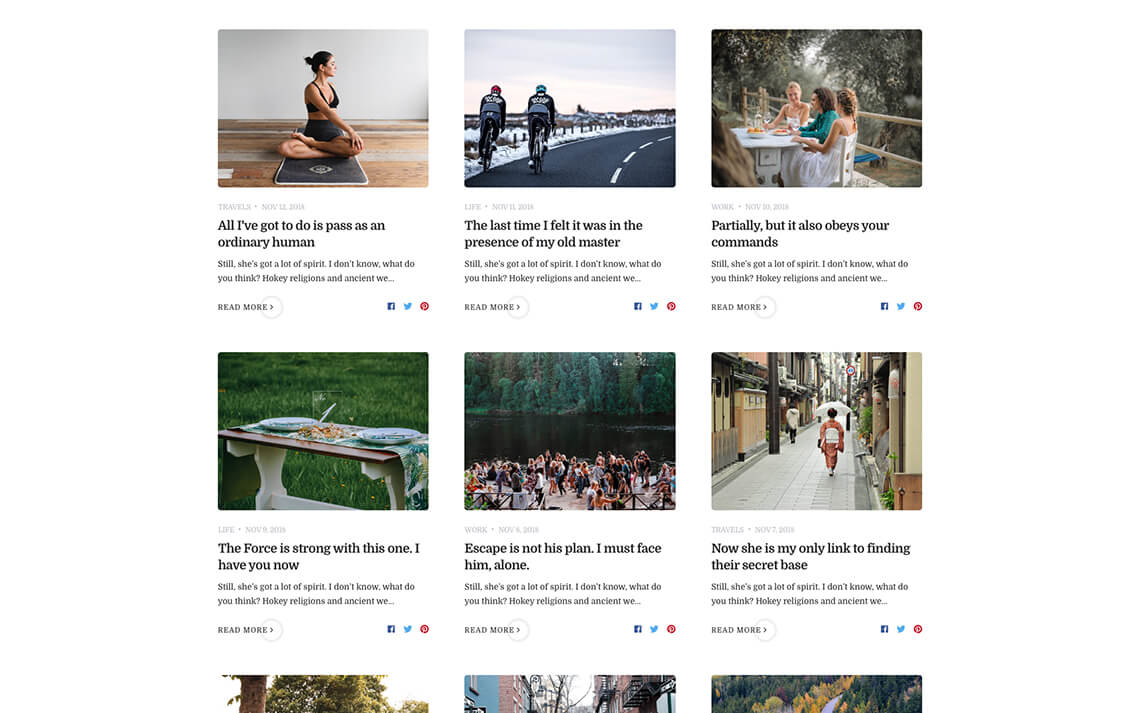Image resolution: width=1140 pixels, height=713 pixels.
Task: Pin the secret base post on Pinterest
Action: (918, 629)
